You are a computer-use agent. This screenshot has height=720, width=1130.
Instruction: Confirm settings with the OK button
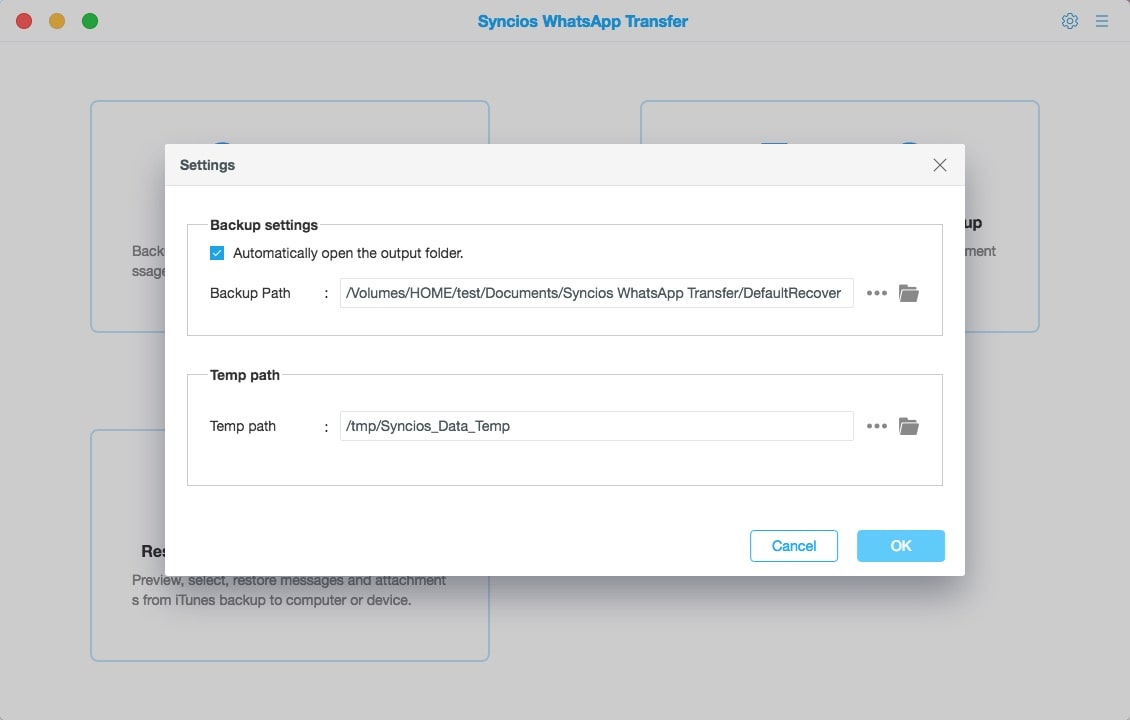click(900, 546)
